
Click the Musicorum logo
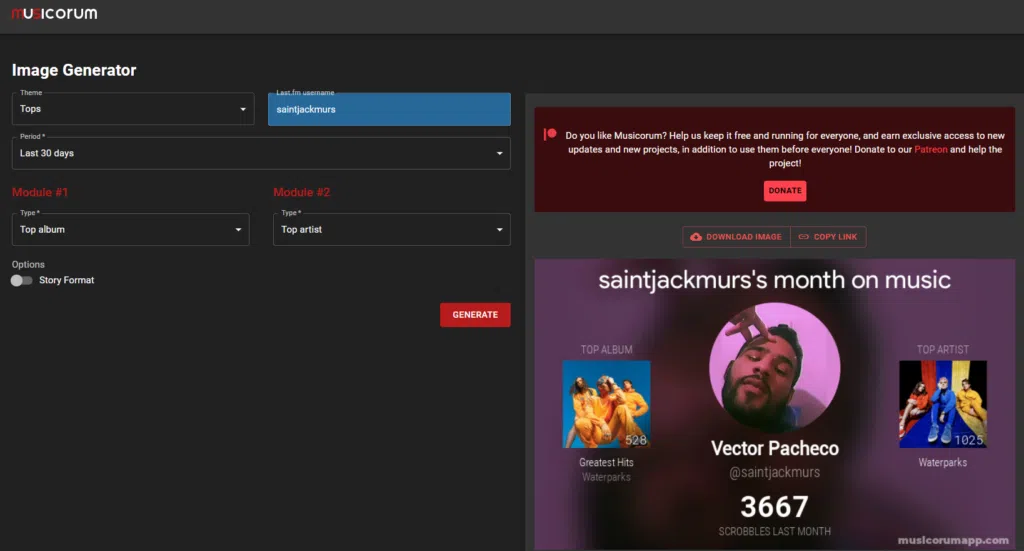(x=55, y=13)
